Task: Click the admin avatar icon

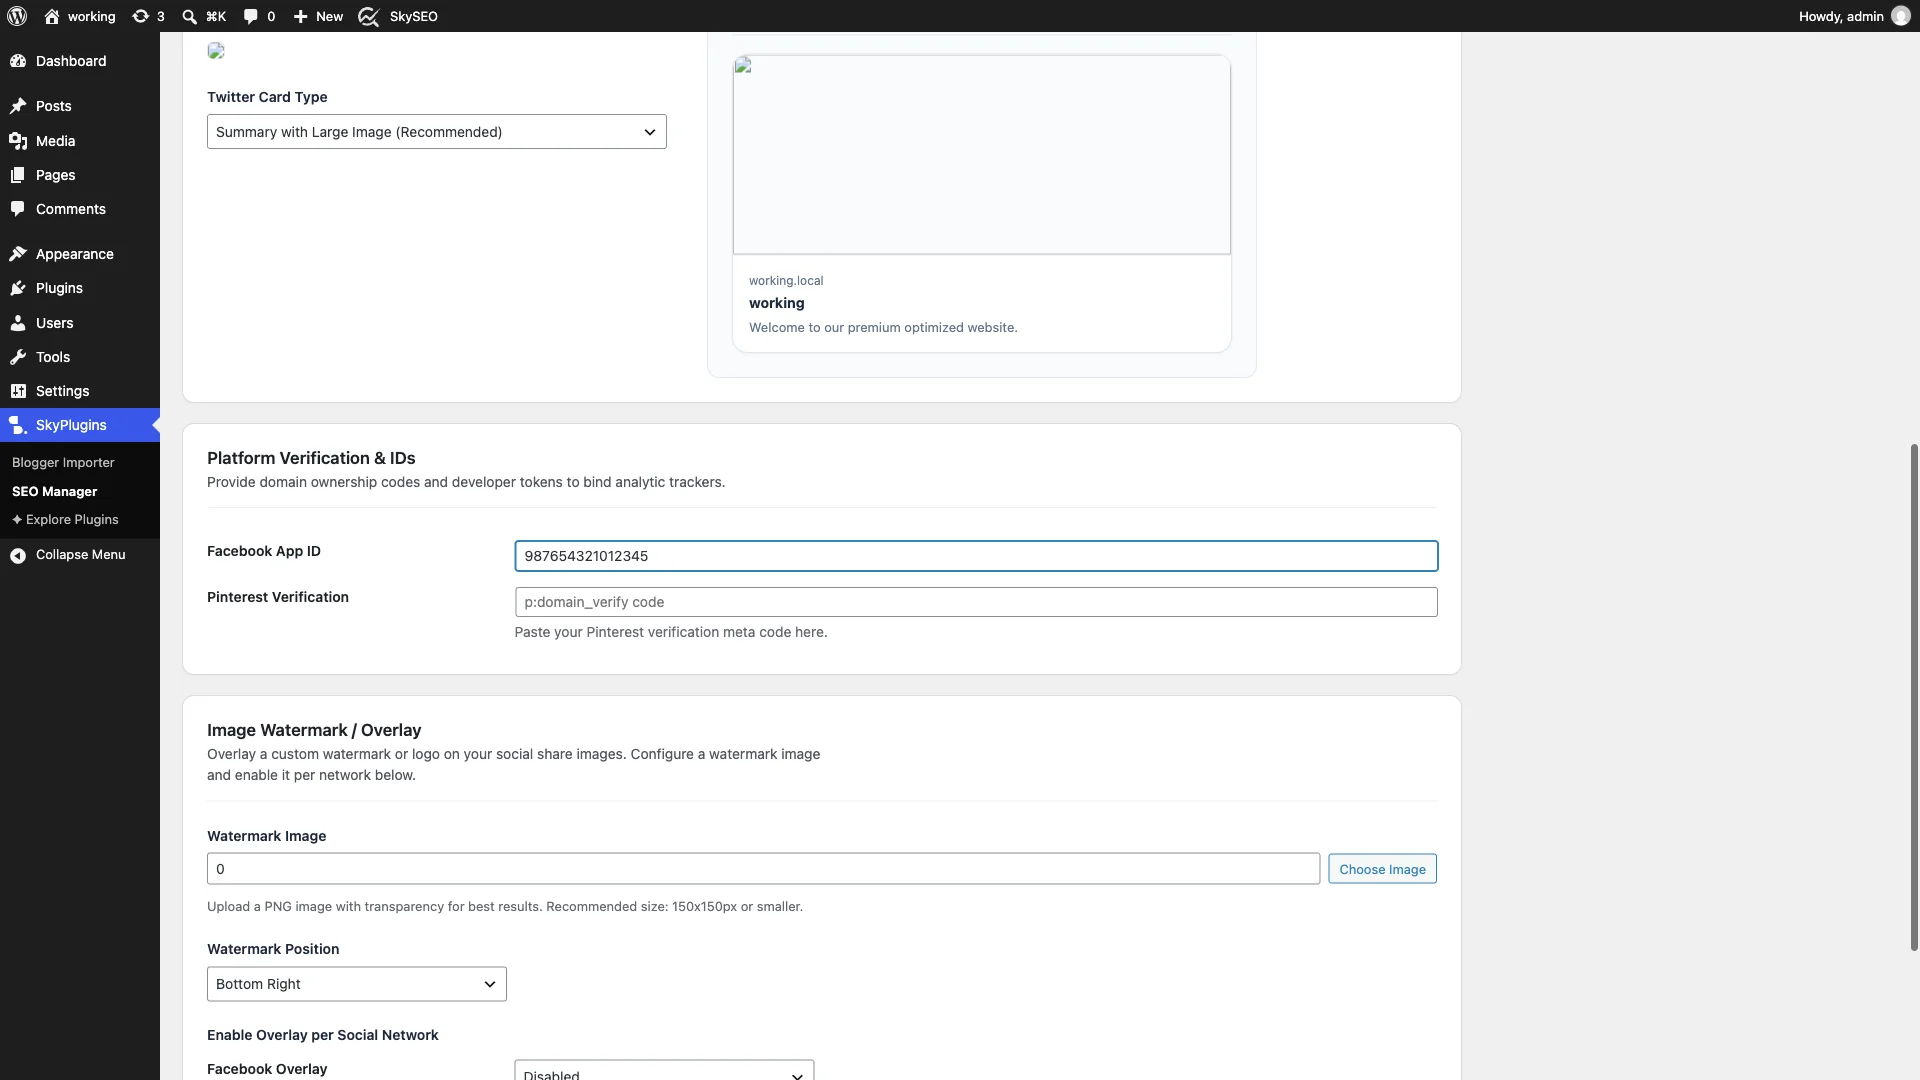Action: pos(1901,16)
